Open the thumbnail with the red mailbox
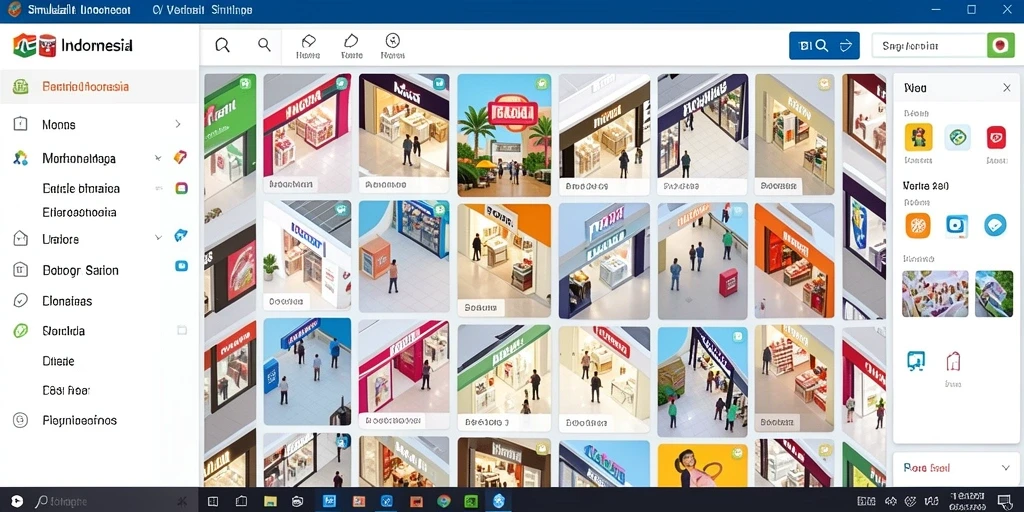 [x=703, y=261]
